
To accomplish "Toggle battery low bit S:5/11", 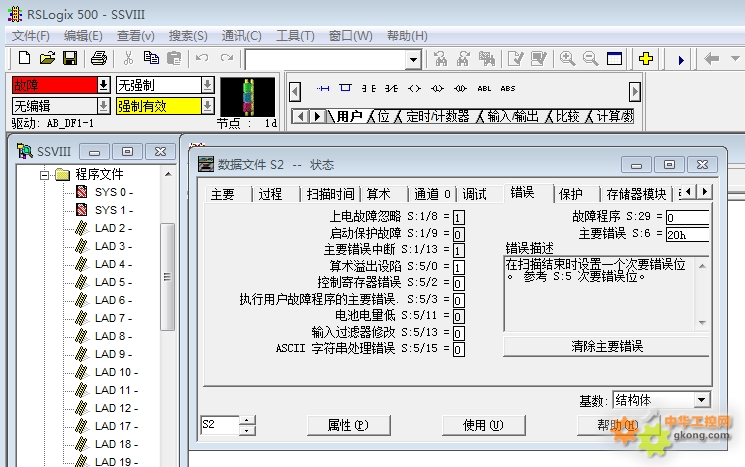I will point(458,316).
